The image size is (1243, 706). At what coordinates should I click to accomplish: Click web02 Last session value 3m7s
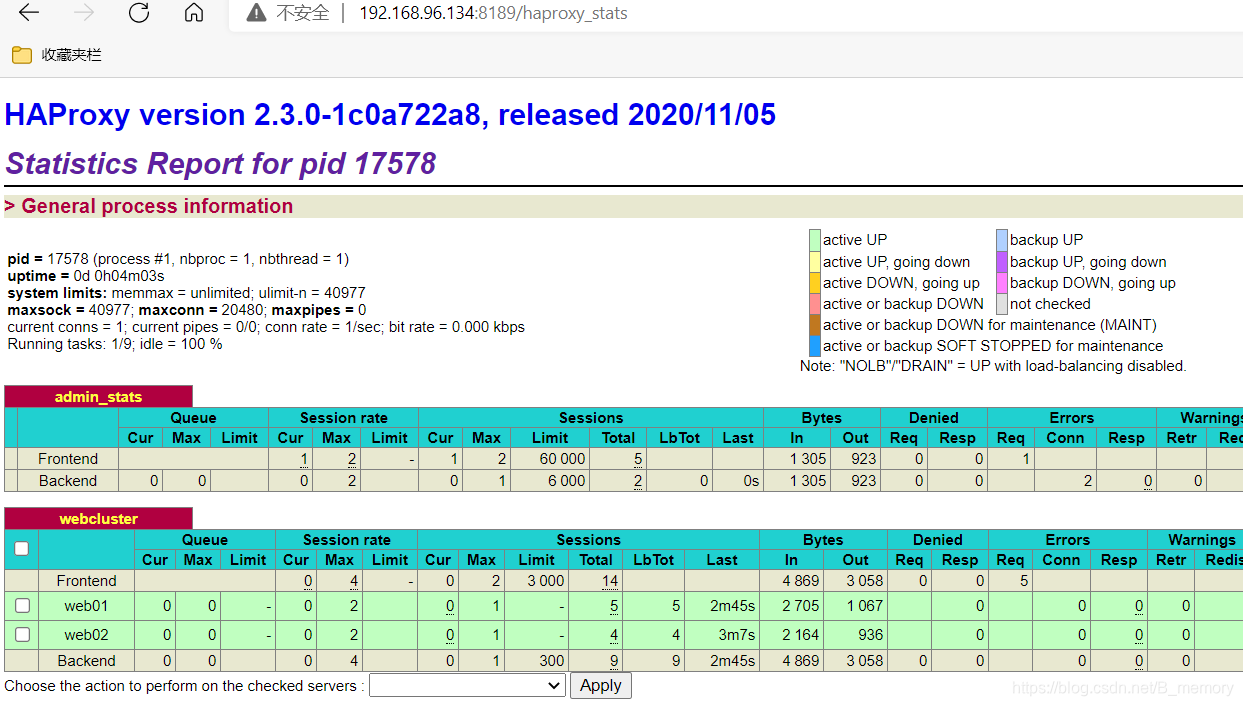point(737,635)
